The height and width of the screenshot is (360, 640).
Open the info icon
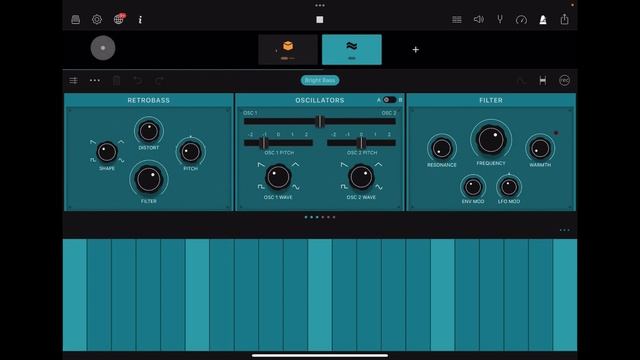[x=140, y=20]
